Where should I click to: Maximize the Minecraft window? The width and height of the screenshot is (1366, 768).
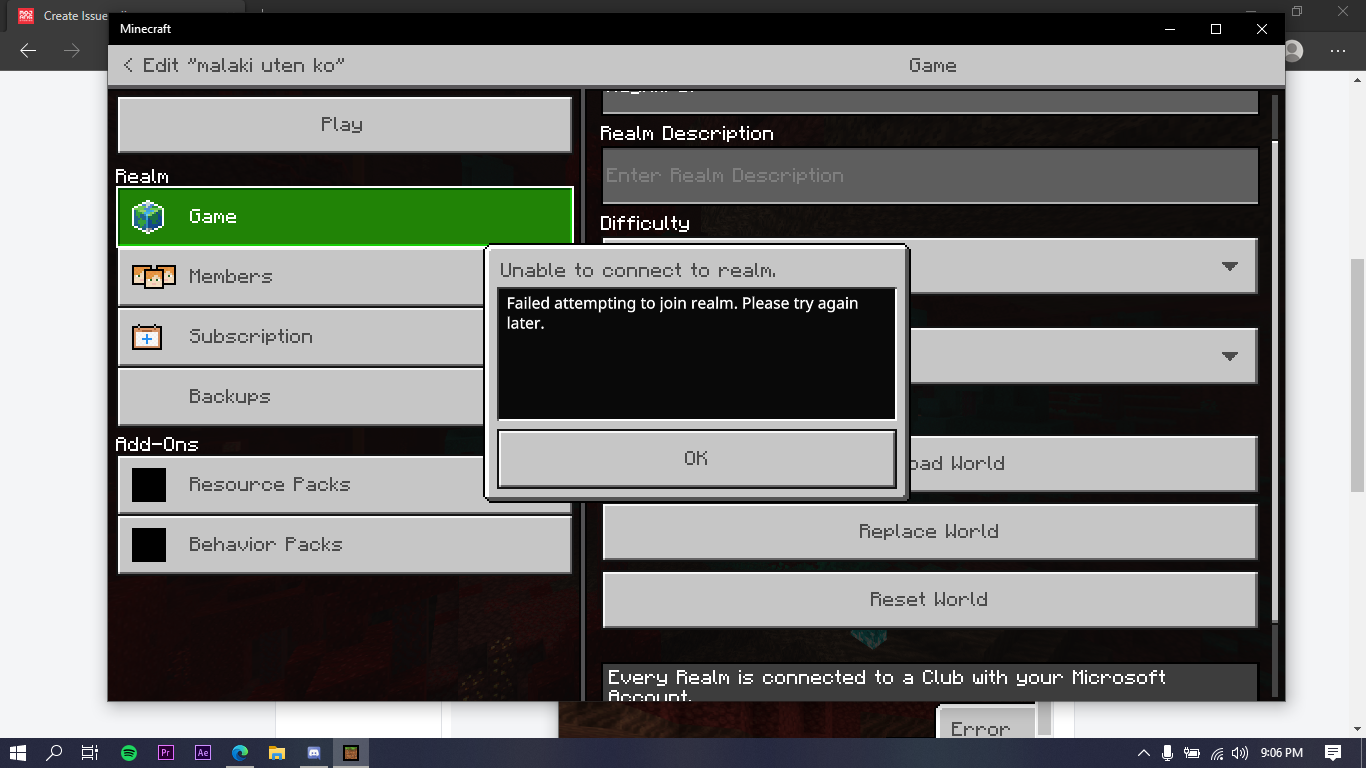coord(1216,29)
